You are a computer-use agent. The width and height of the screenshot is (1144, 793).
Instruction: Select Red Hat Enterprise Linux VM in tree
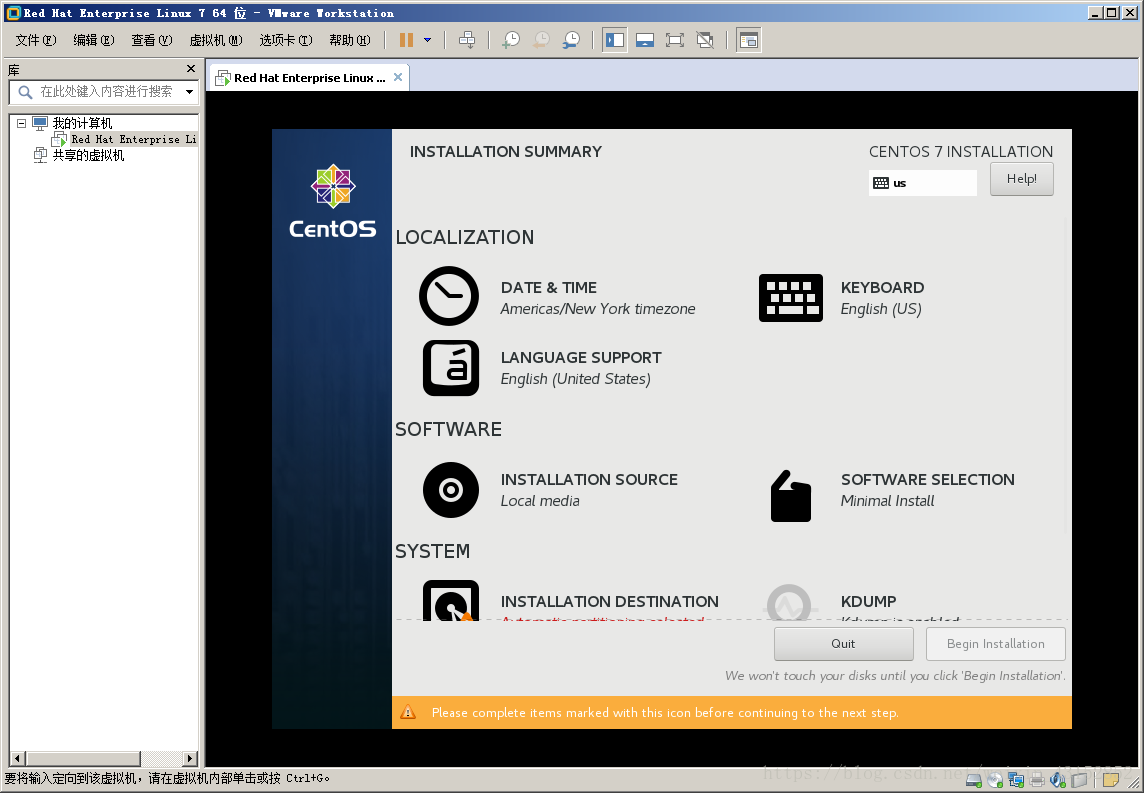click(x=134, y=139)
